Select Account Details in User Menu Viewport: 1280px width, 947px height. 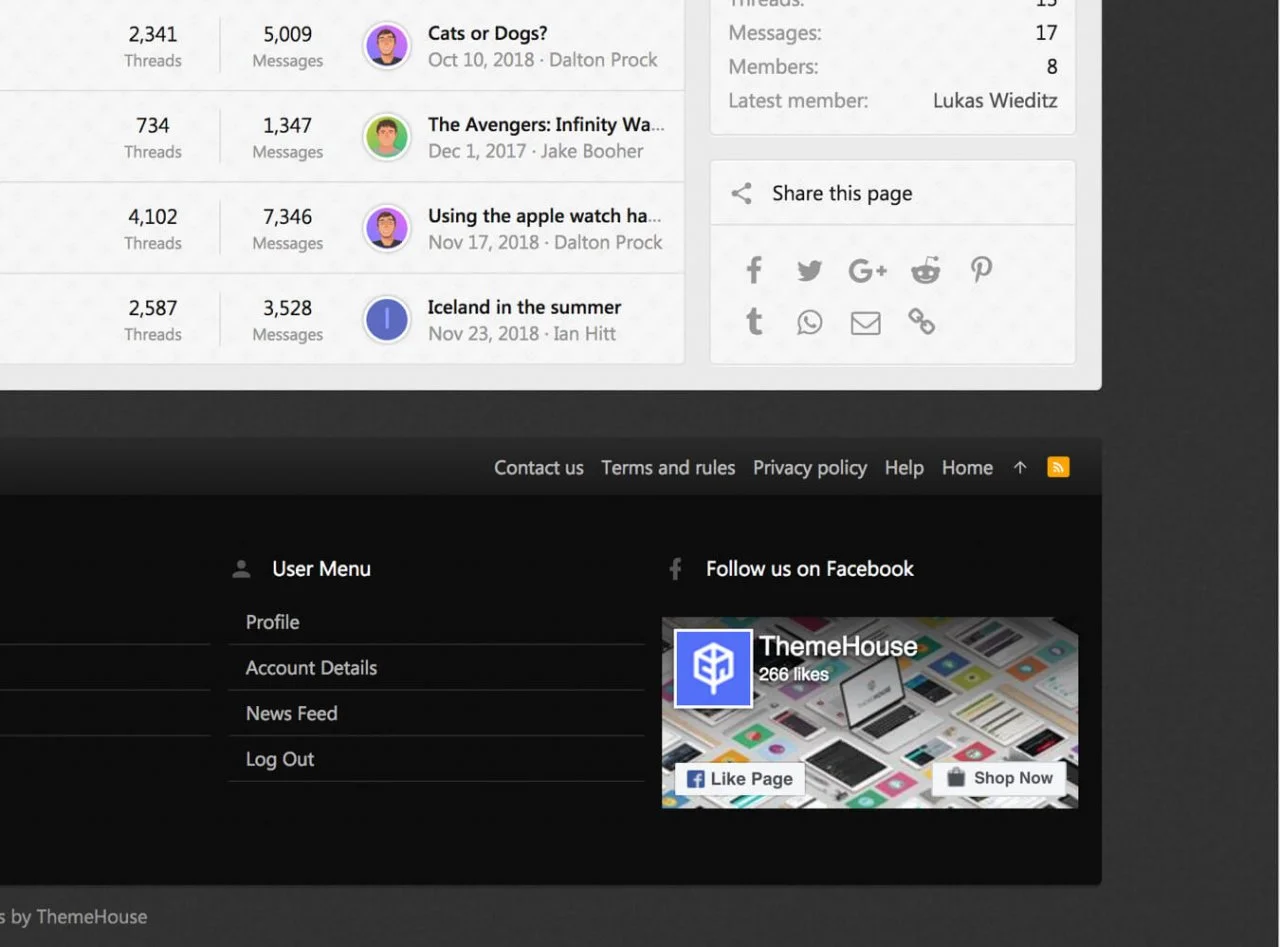(x=311, y=668)
